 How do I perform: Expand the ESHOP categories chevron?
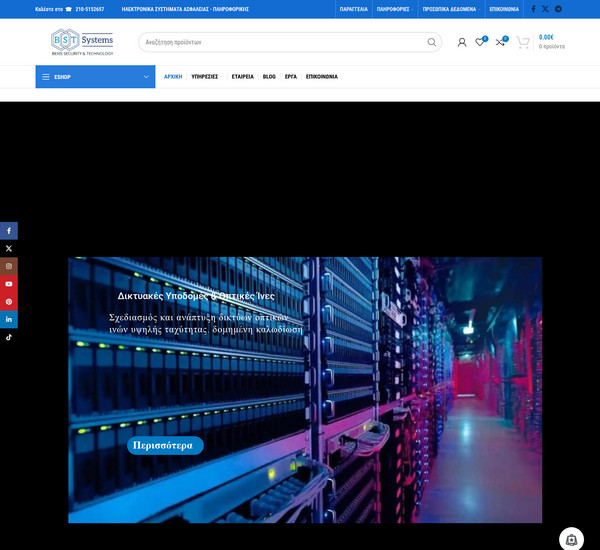pos(146,77)
